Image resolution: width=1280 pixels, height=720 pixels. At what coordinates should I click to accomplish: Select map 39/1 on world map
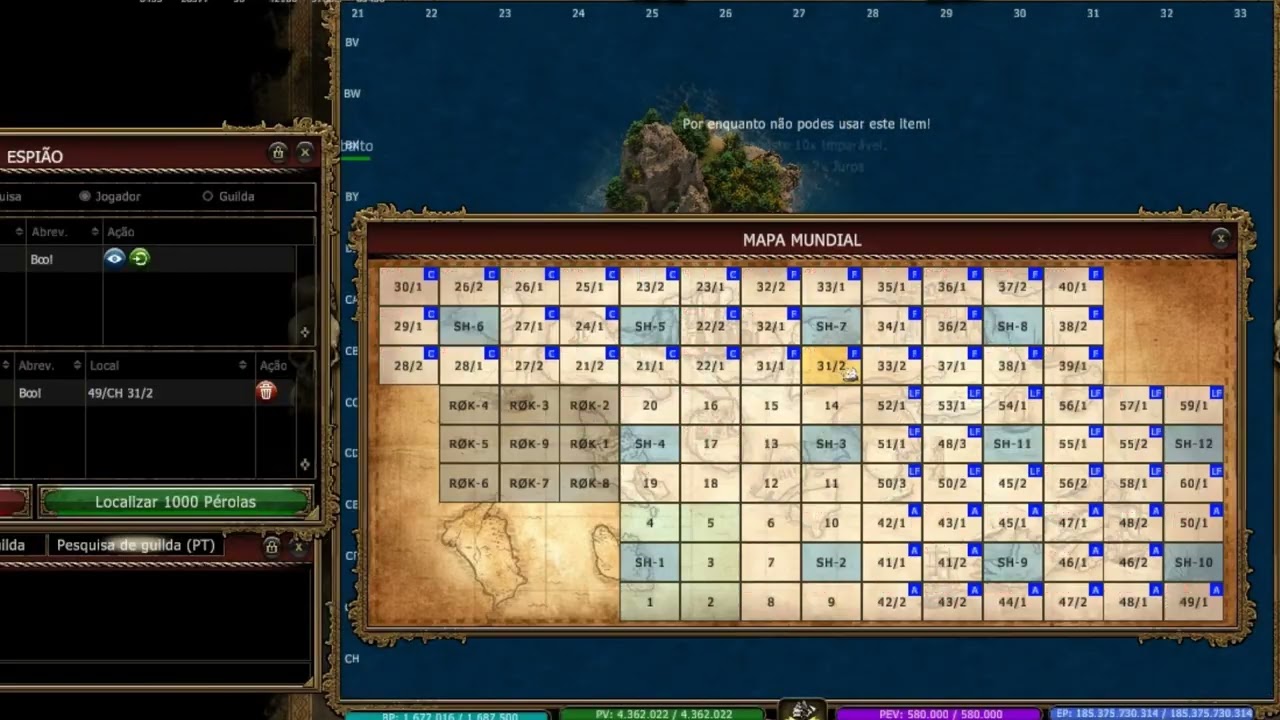[x=1073, y=366]
